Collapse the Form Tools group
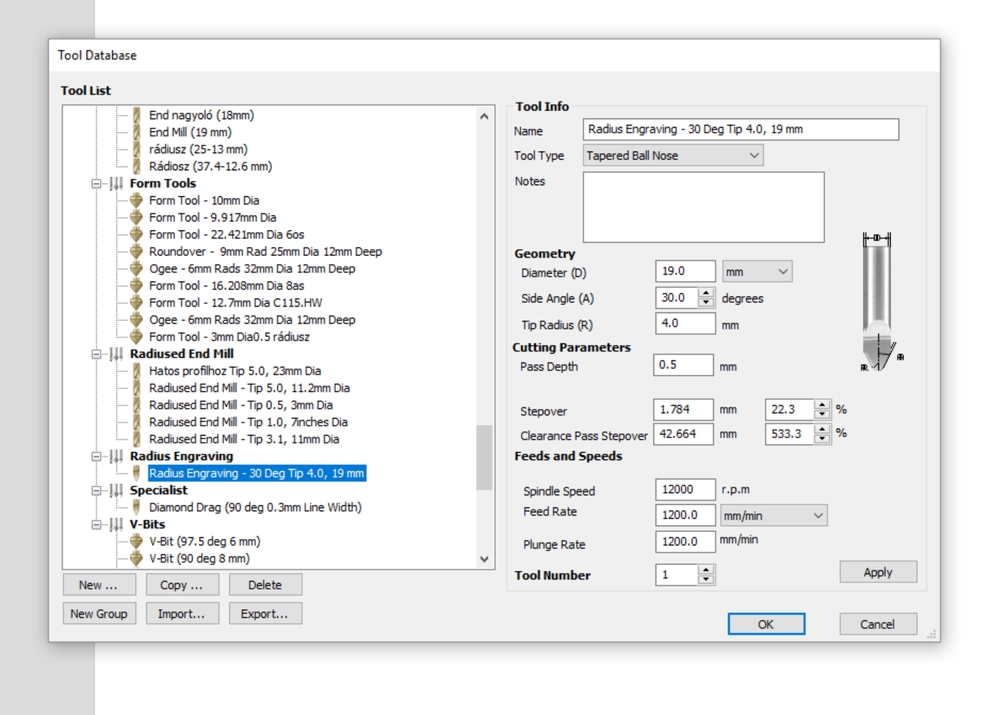The image size is (990, 715). pos(98,184)
